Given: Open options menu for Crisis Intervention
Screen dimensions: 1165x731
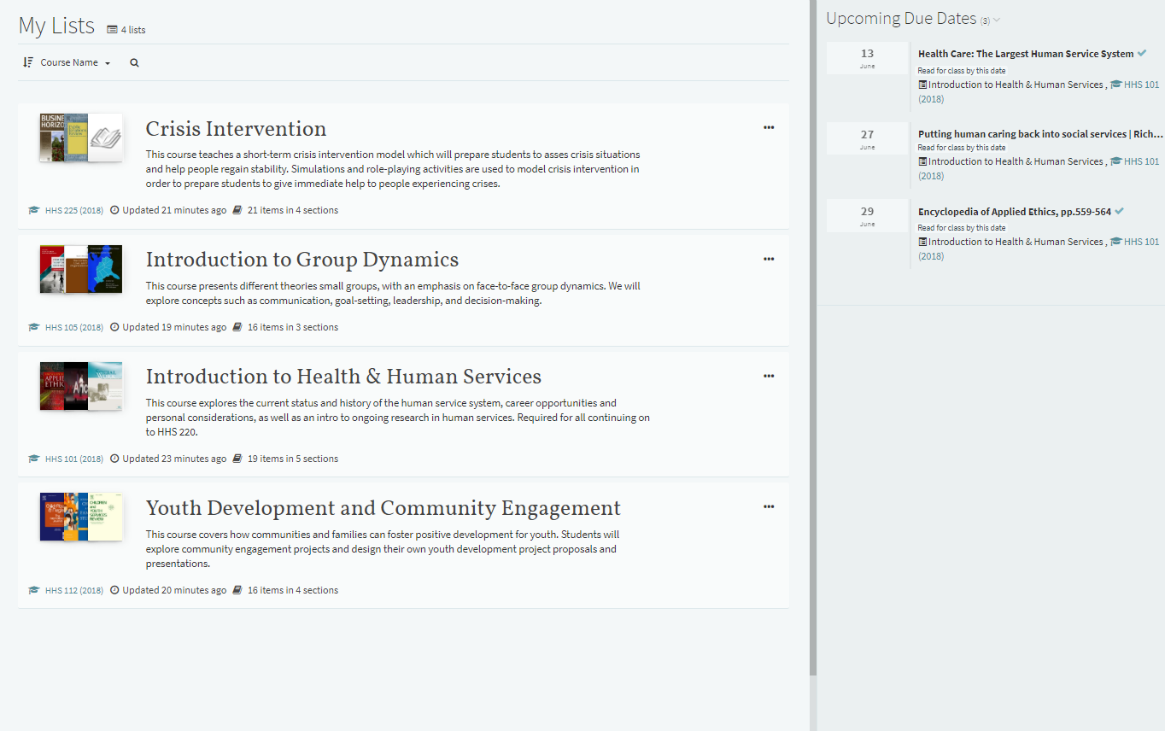Looking at the screenshot, I should [768, 128].
